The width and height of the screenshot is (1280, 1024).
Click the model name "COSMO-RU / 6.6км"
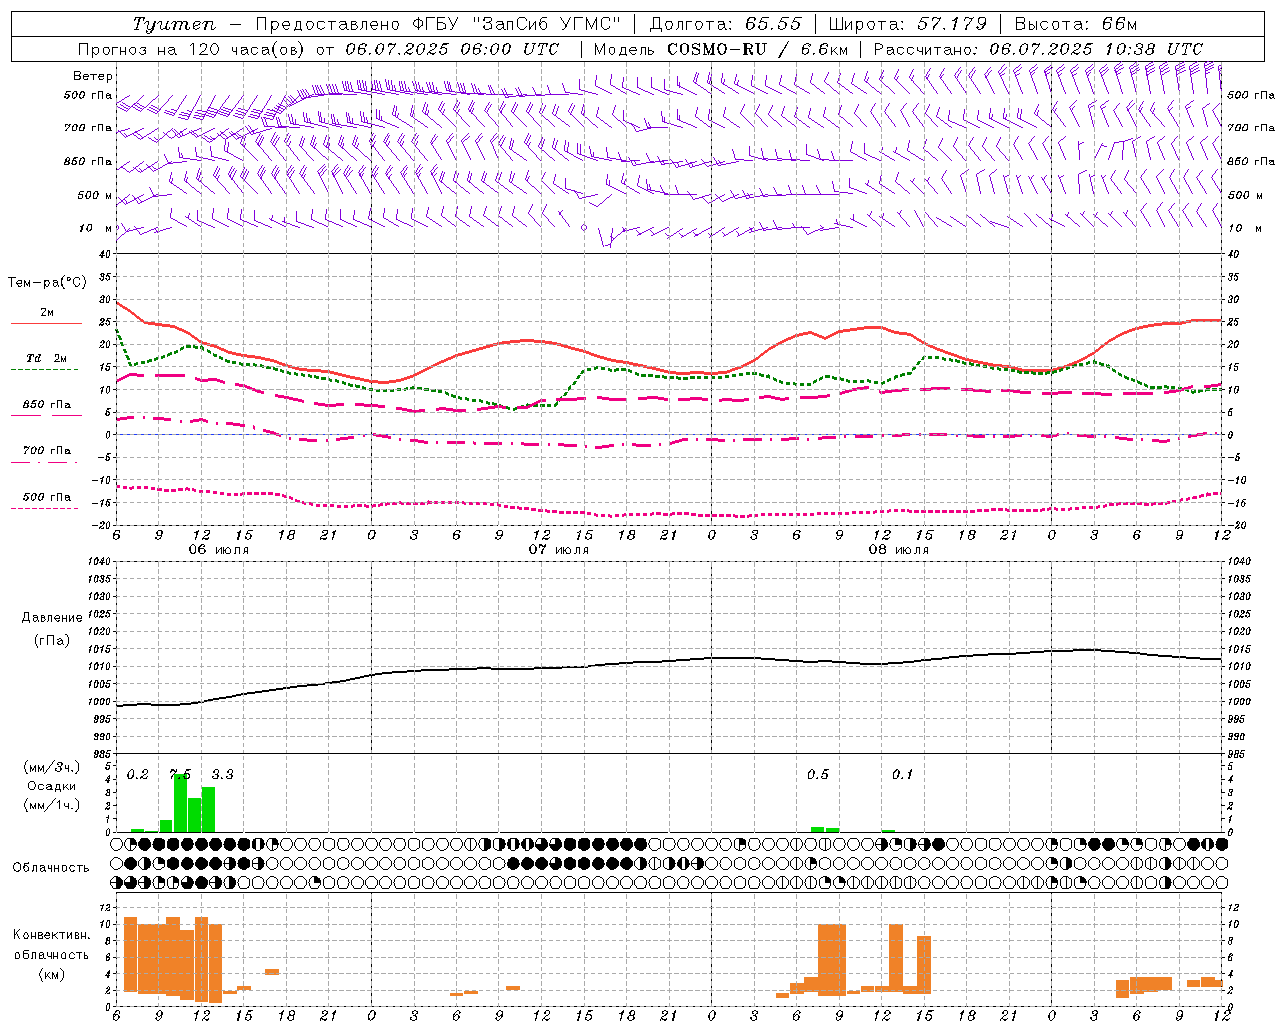pyautogui.click(x=758, y=49)
